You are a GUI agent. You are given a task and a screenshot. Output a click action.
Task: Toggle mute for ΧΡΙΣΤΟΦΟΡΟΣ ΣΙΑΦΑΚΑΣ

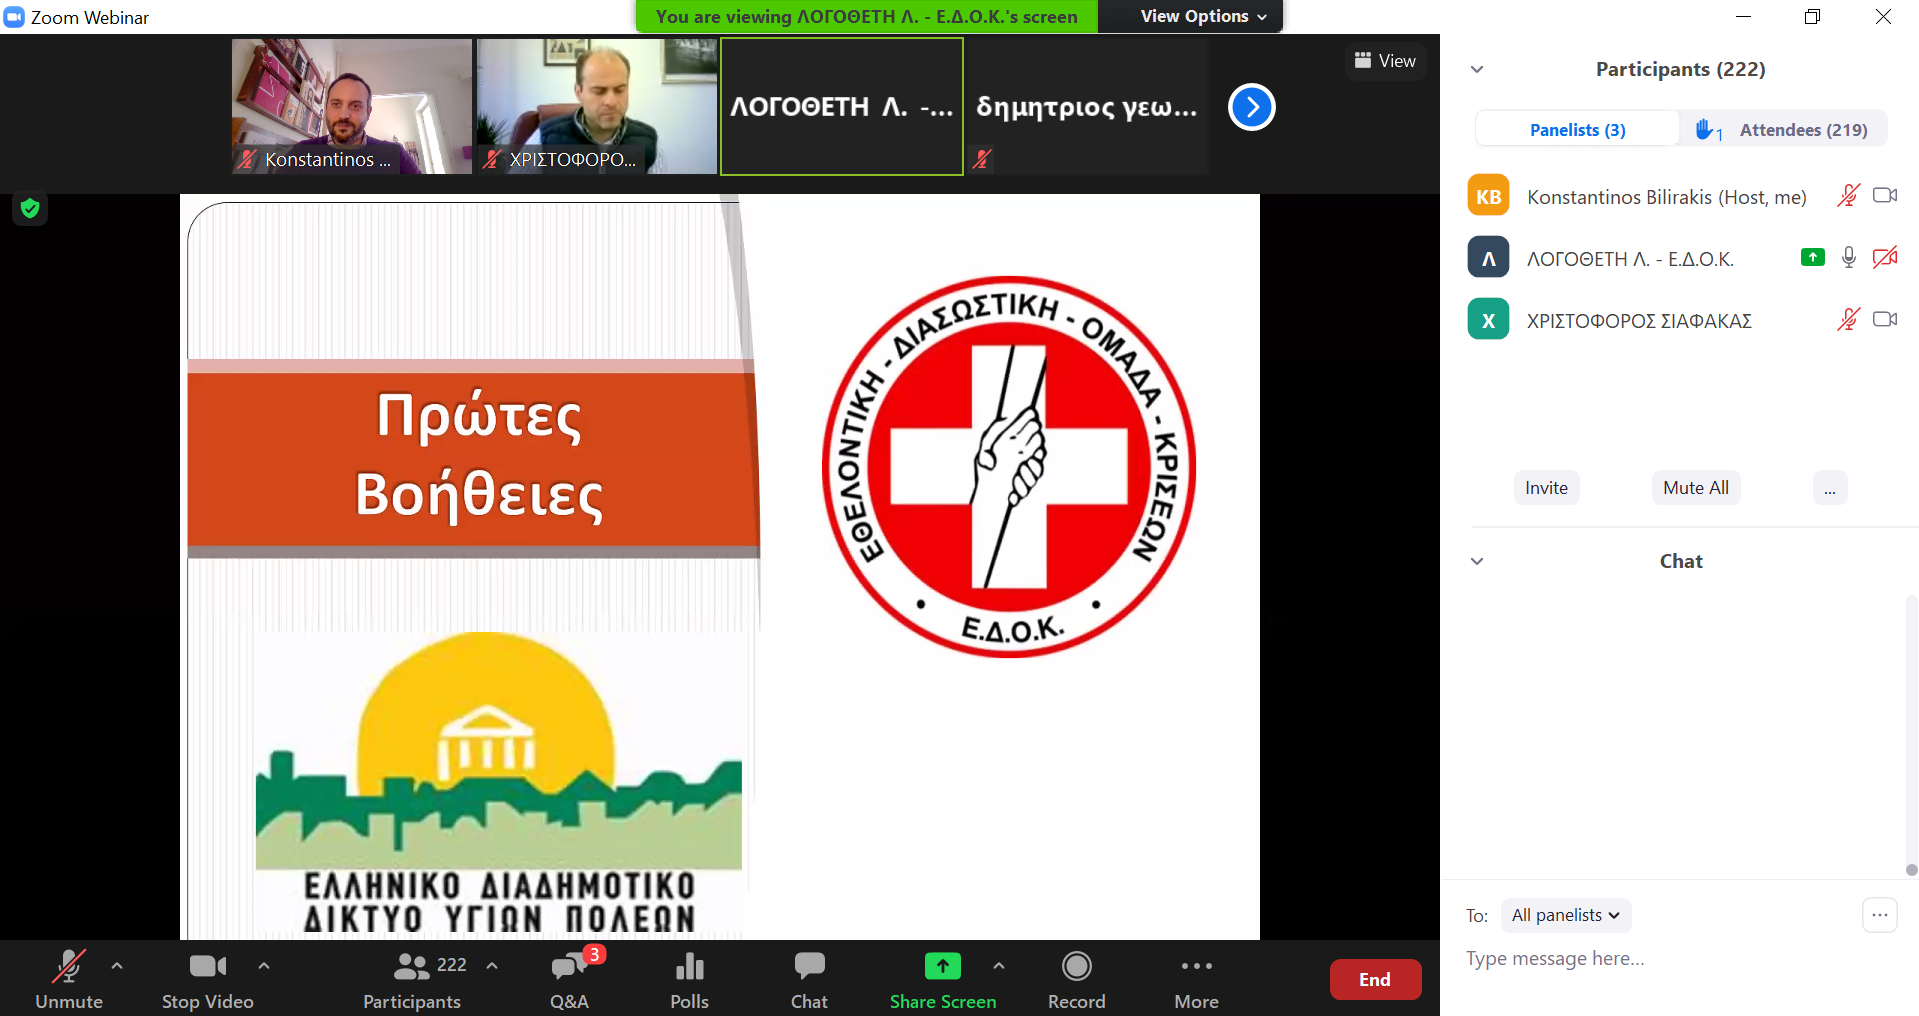click(x=1848, y=320)
